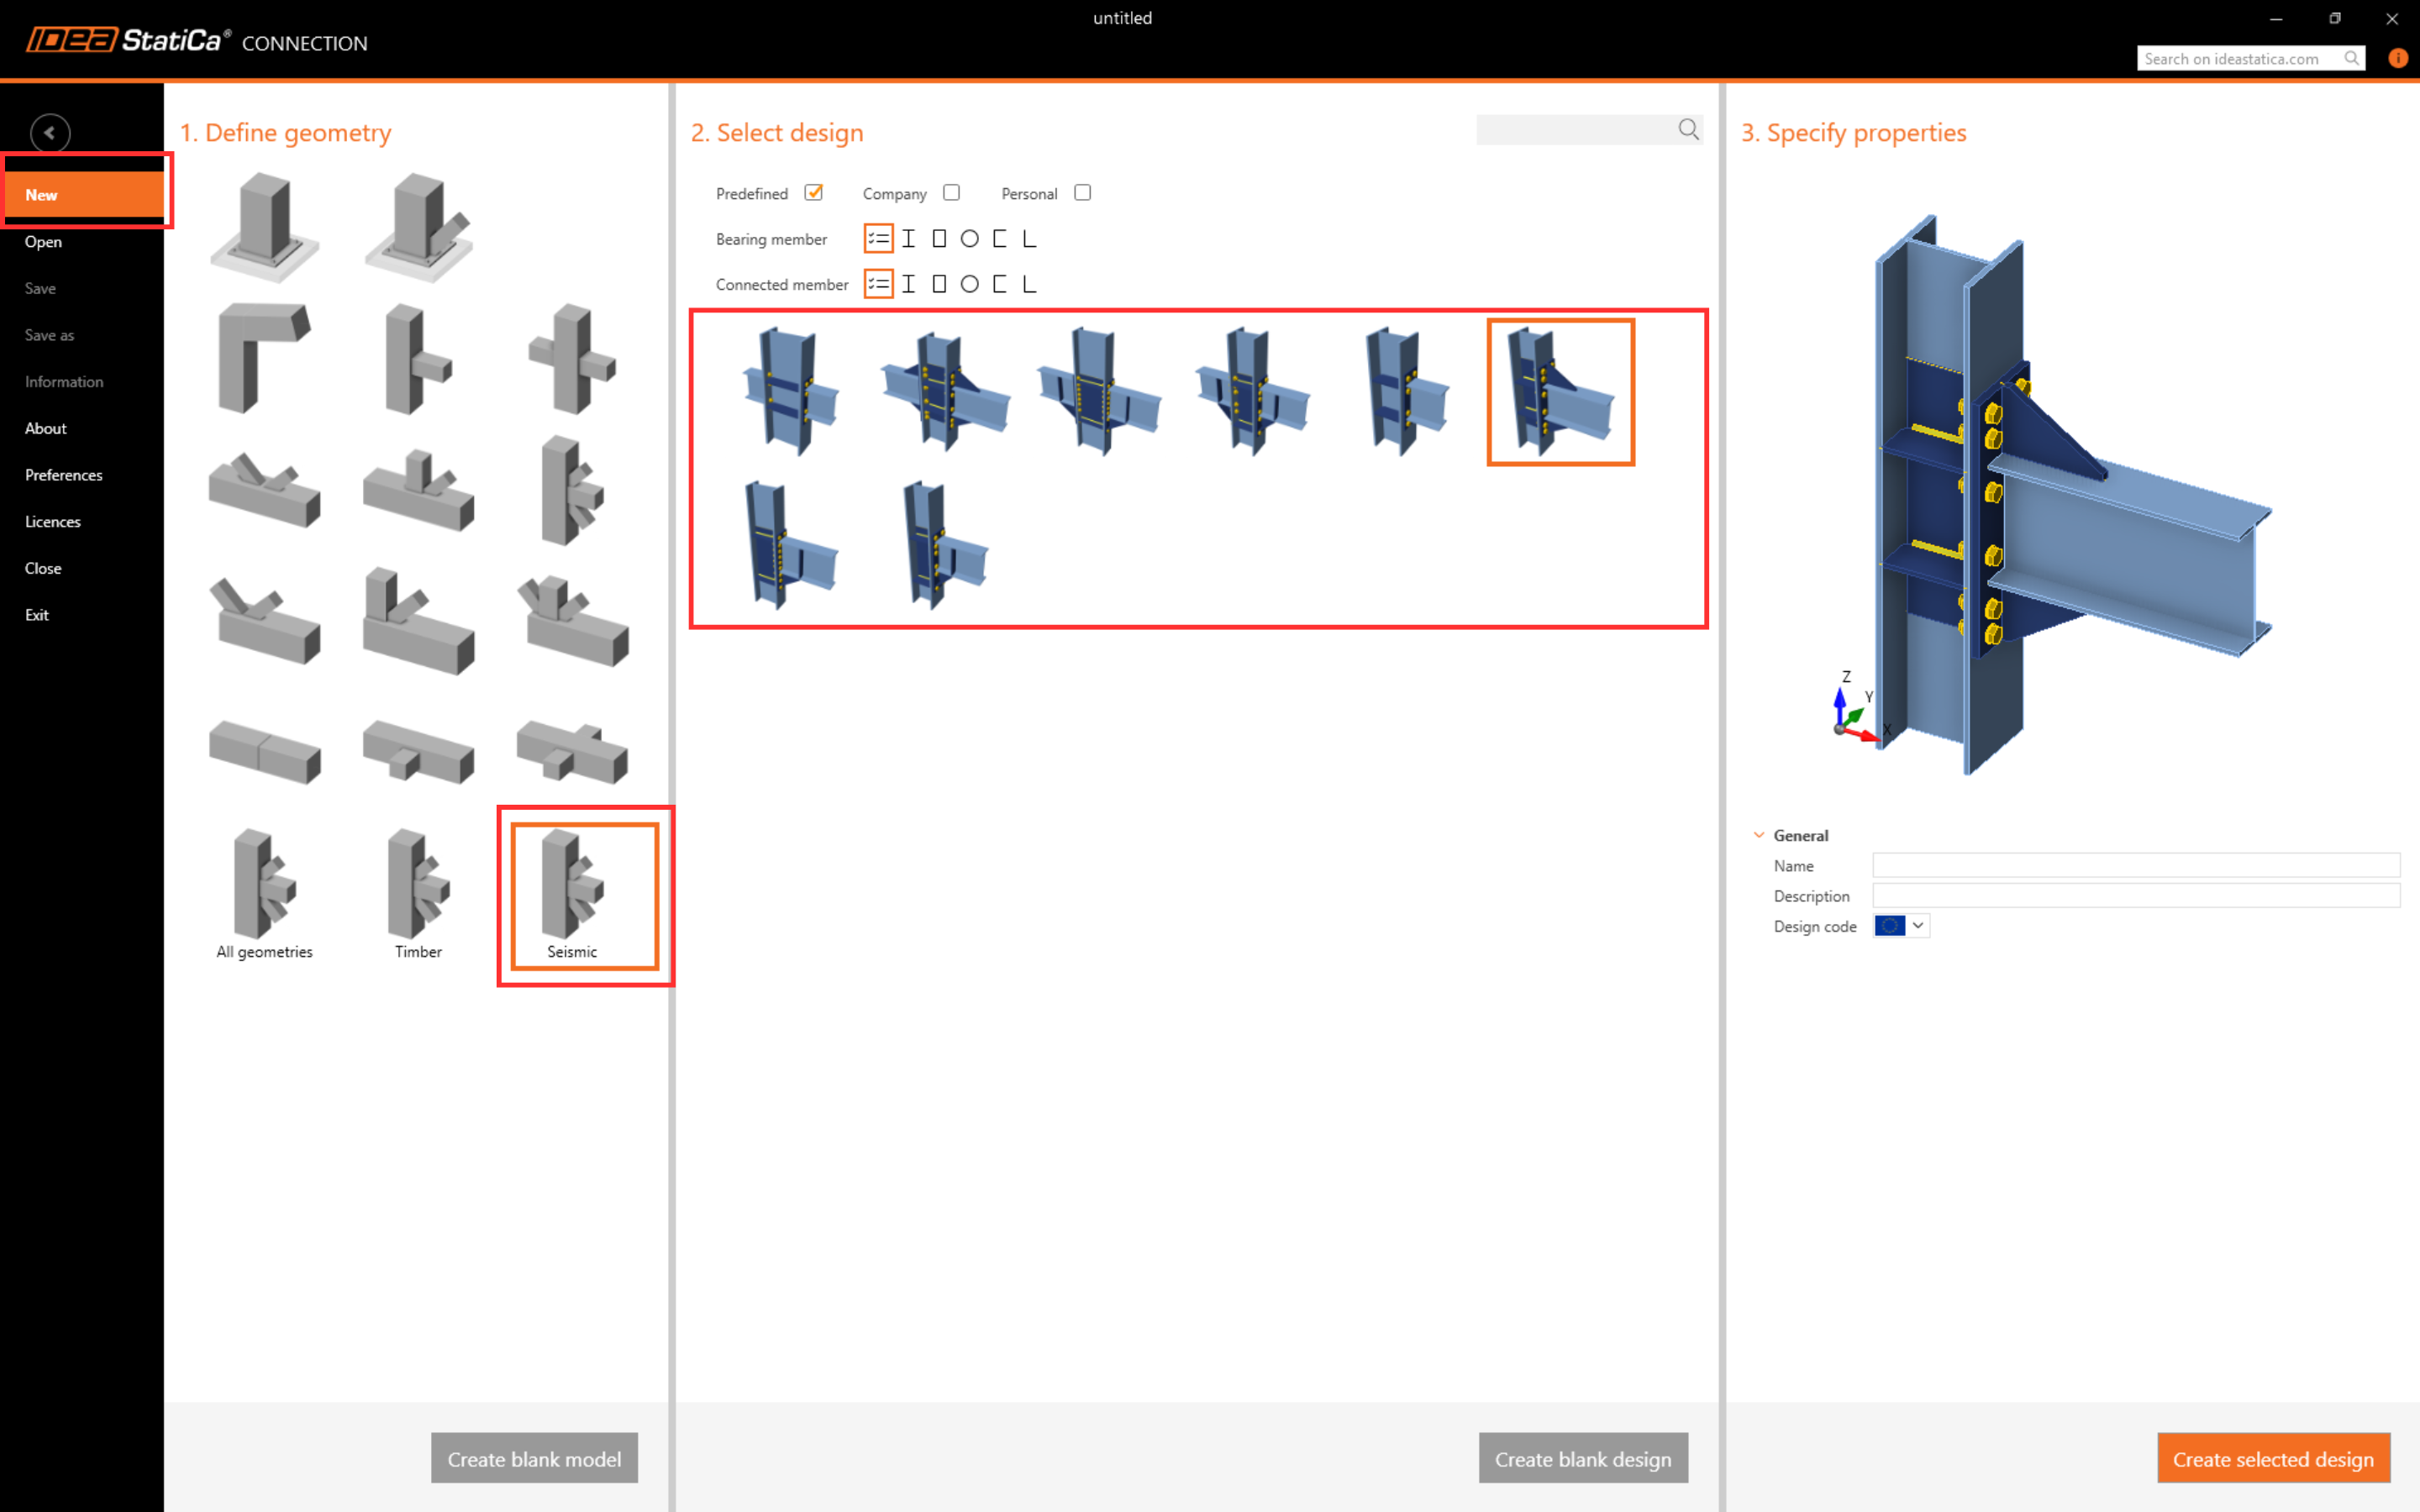This screenshot has width=2420, height=1512.
Task: Select channel section filter for Connected member
Action: coord(999,284)
